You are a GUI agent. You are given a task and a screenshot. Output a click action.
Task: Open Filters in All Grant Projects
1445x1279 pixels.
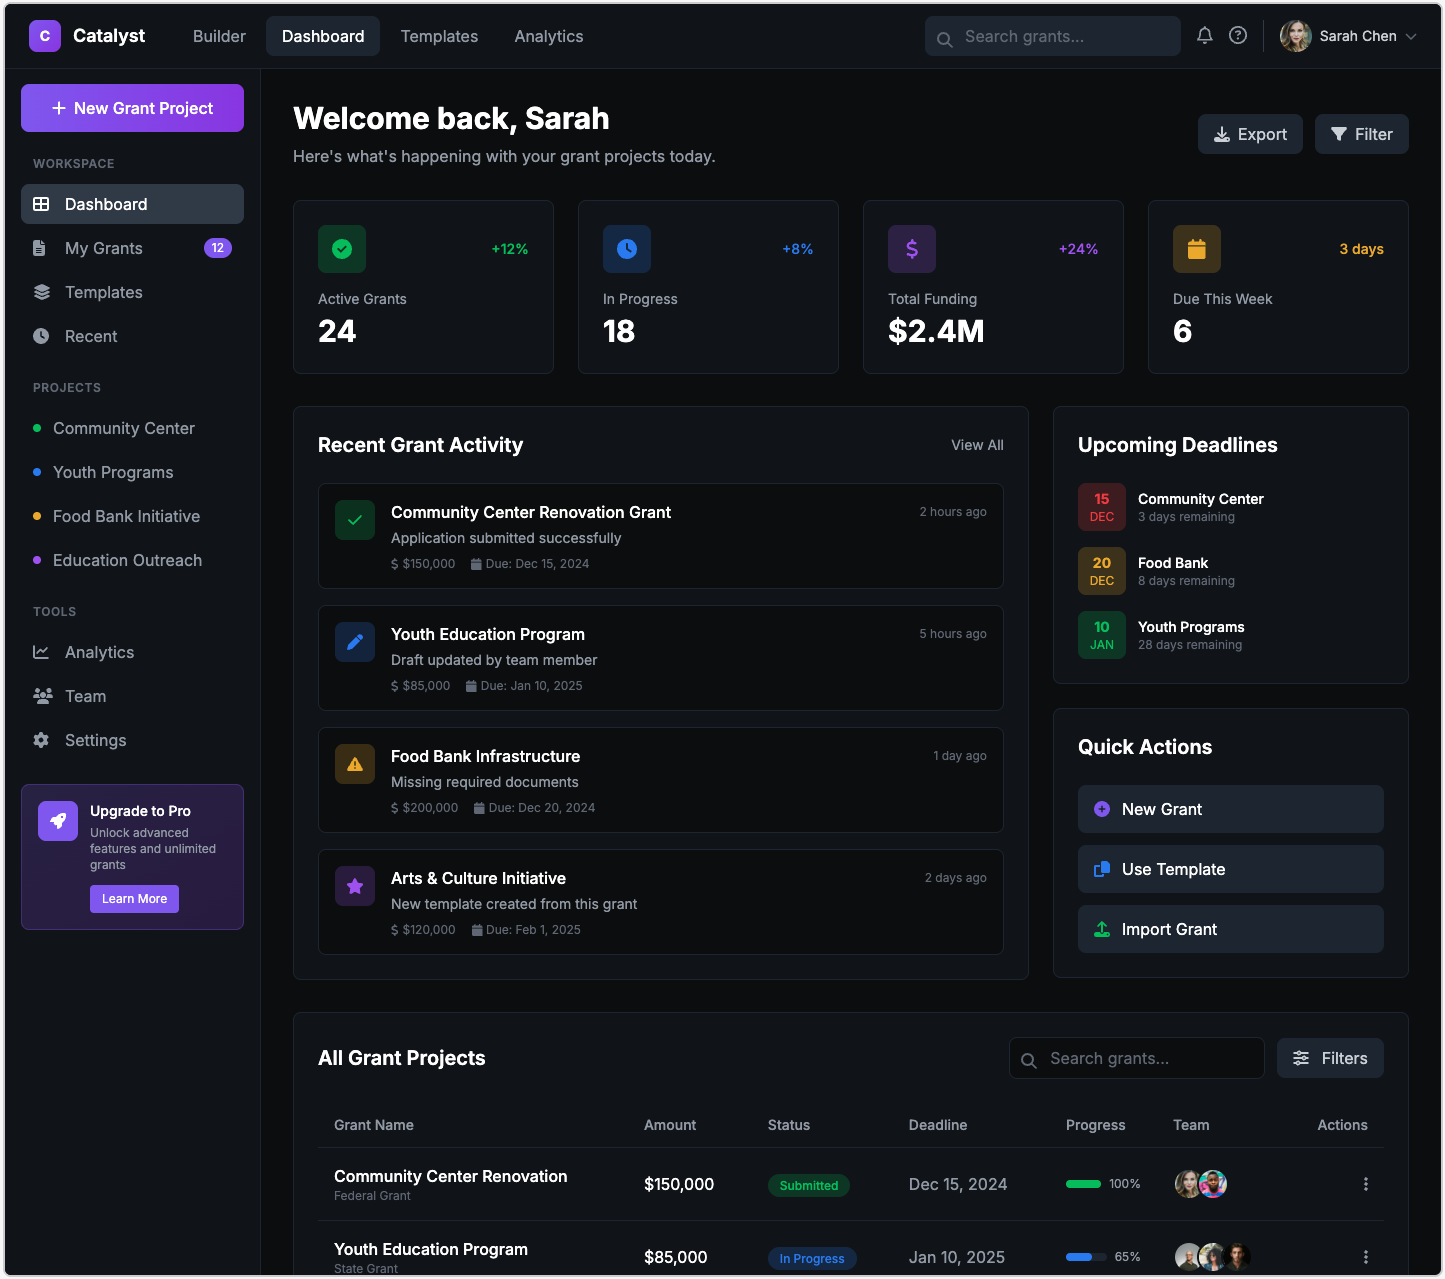pos(1330,1058)
